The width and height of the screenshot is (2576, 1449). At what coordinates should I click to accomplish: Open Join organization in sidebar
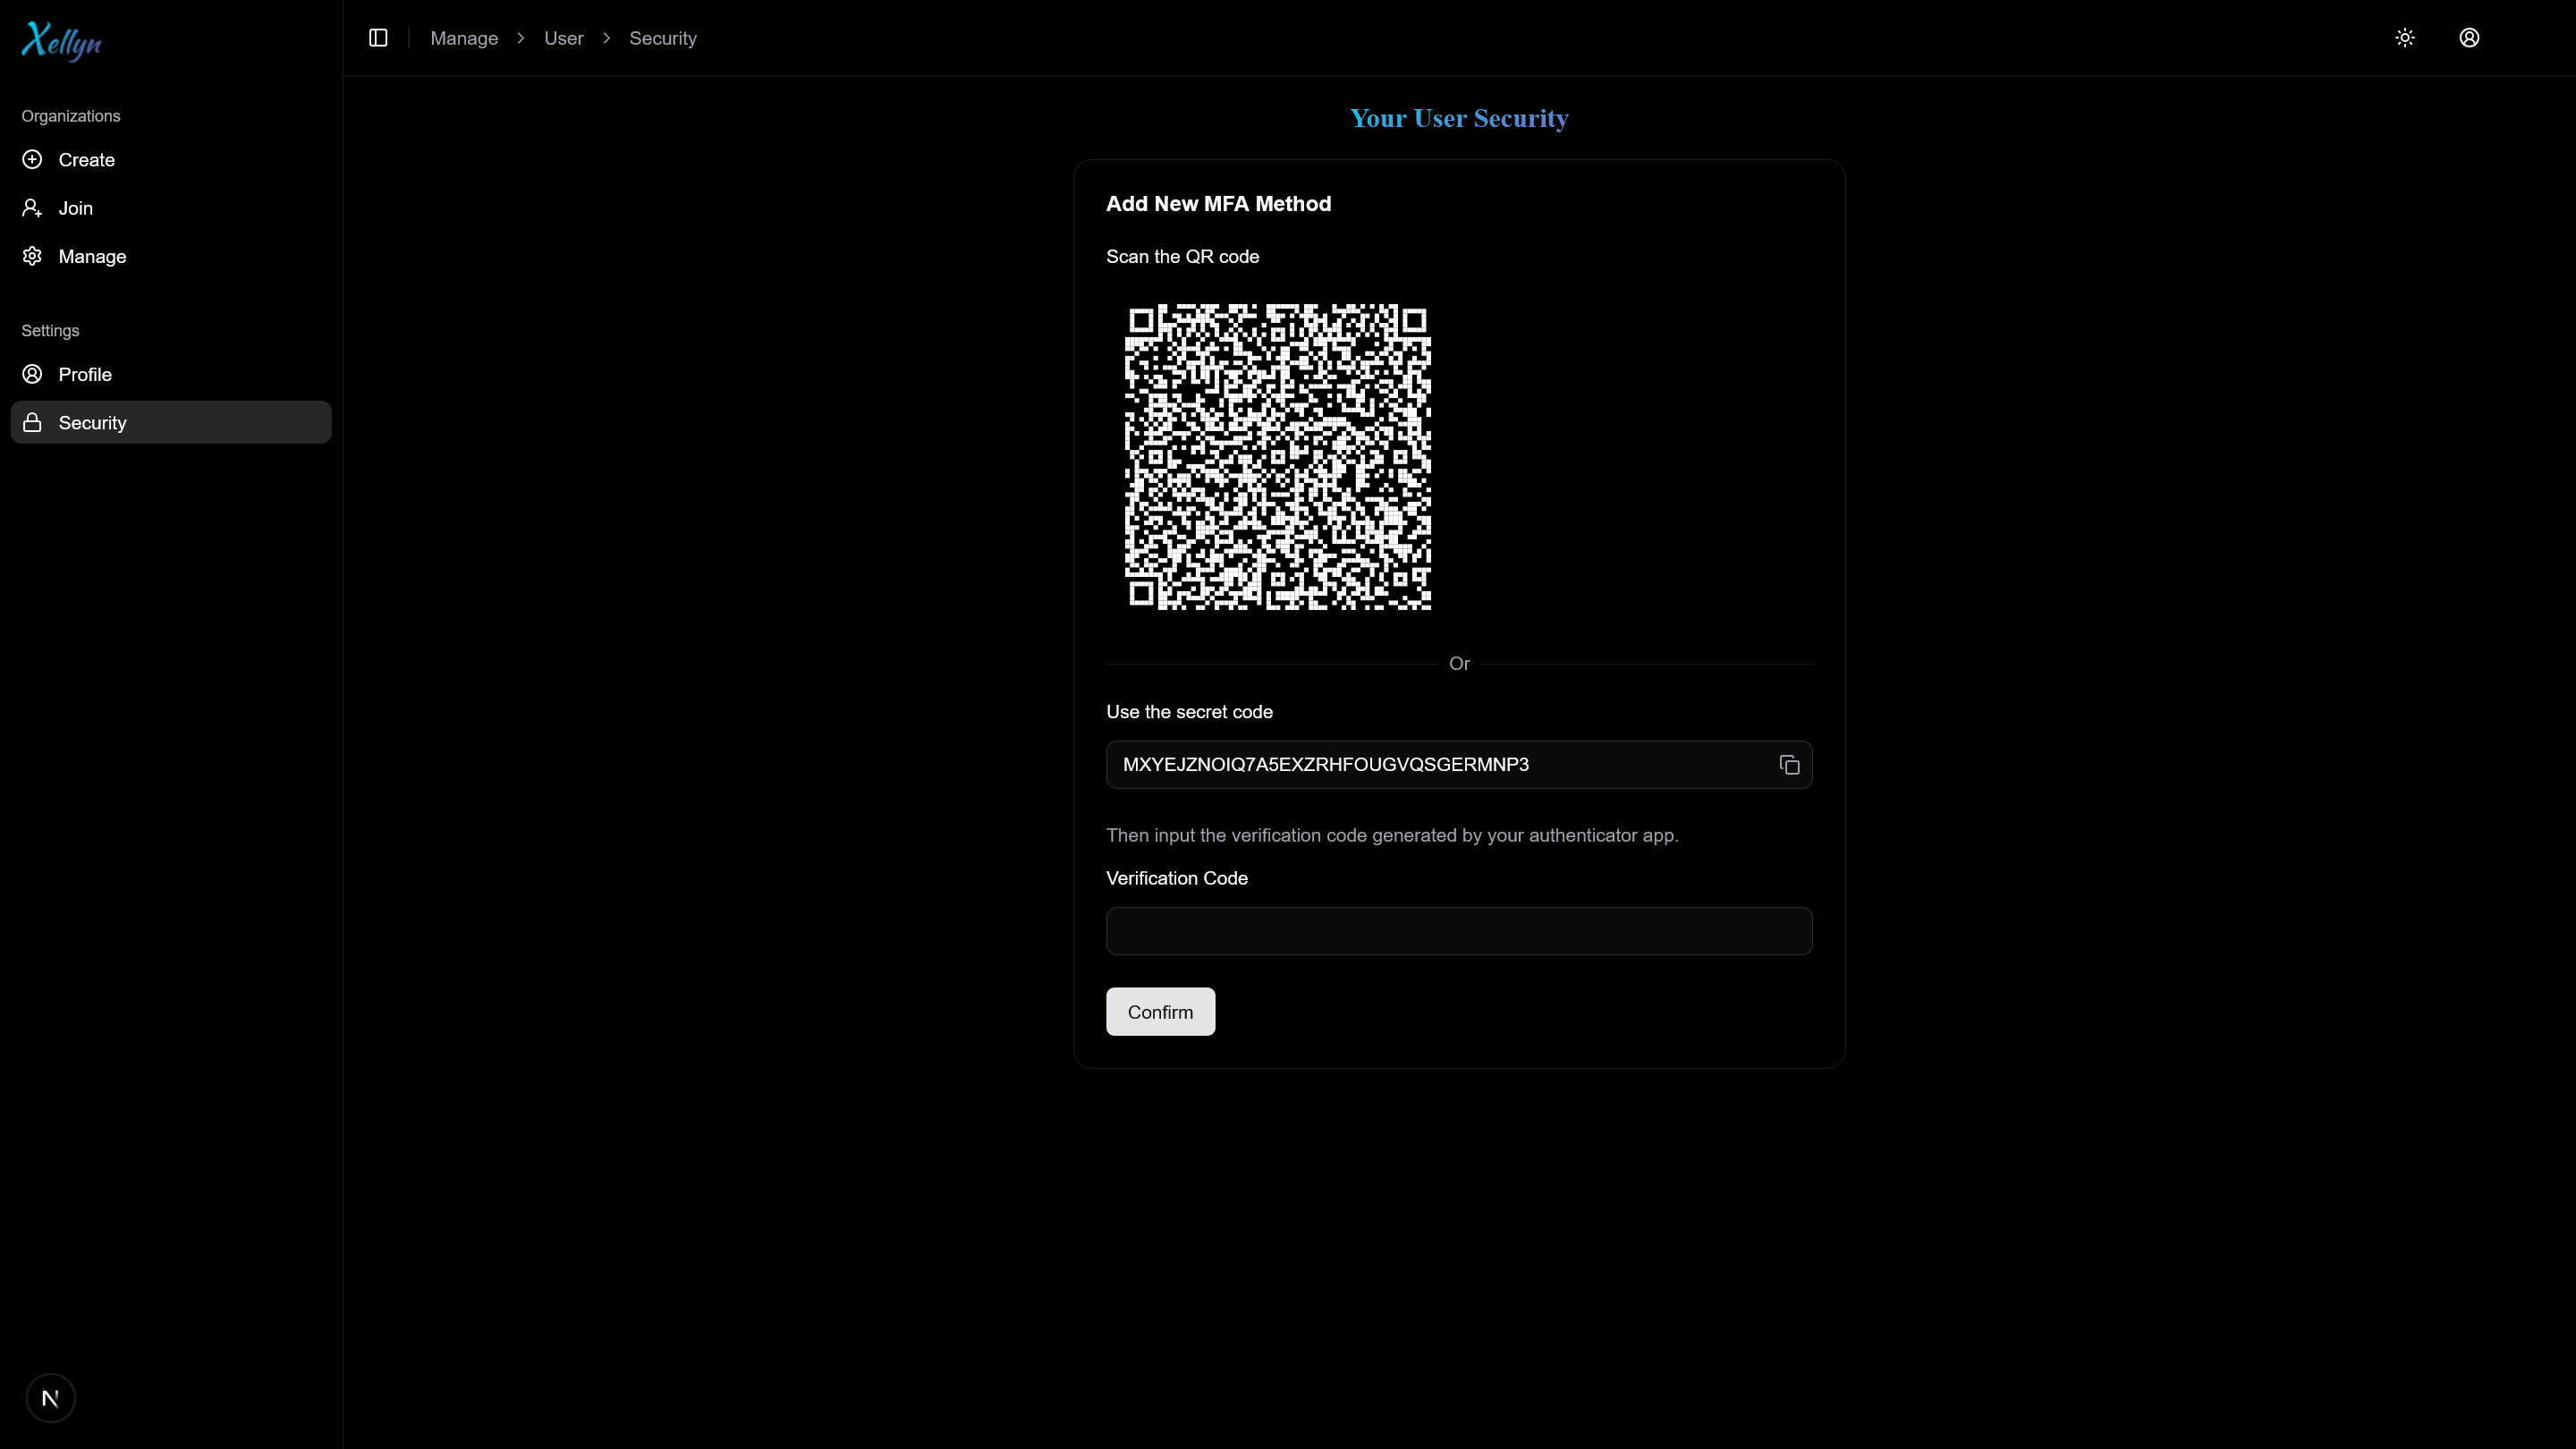[171, 208]
